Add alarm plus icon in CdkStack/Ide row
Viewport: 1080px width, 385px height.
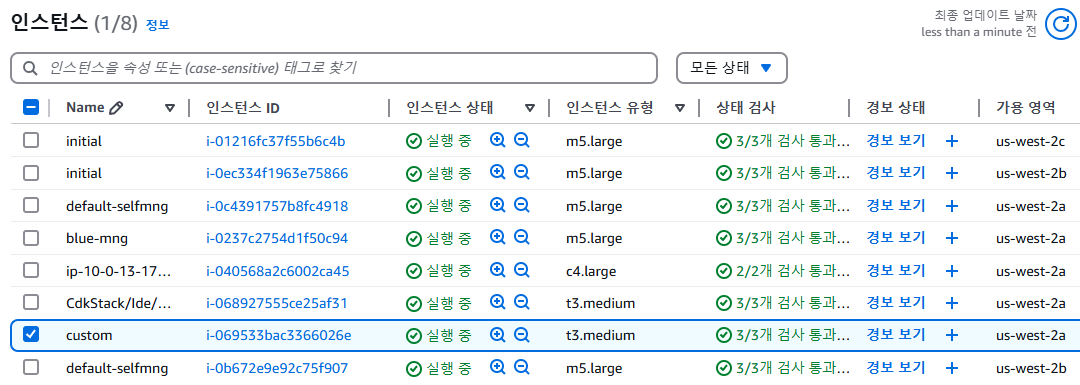pyautogui.click(x=952, y=303)
